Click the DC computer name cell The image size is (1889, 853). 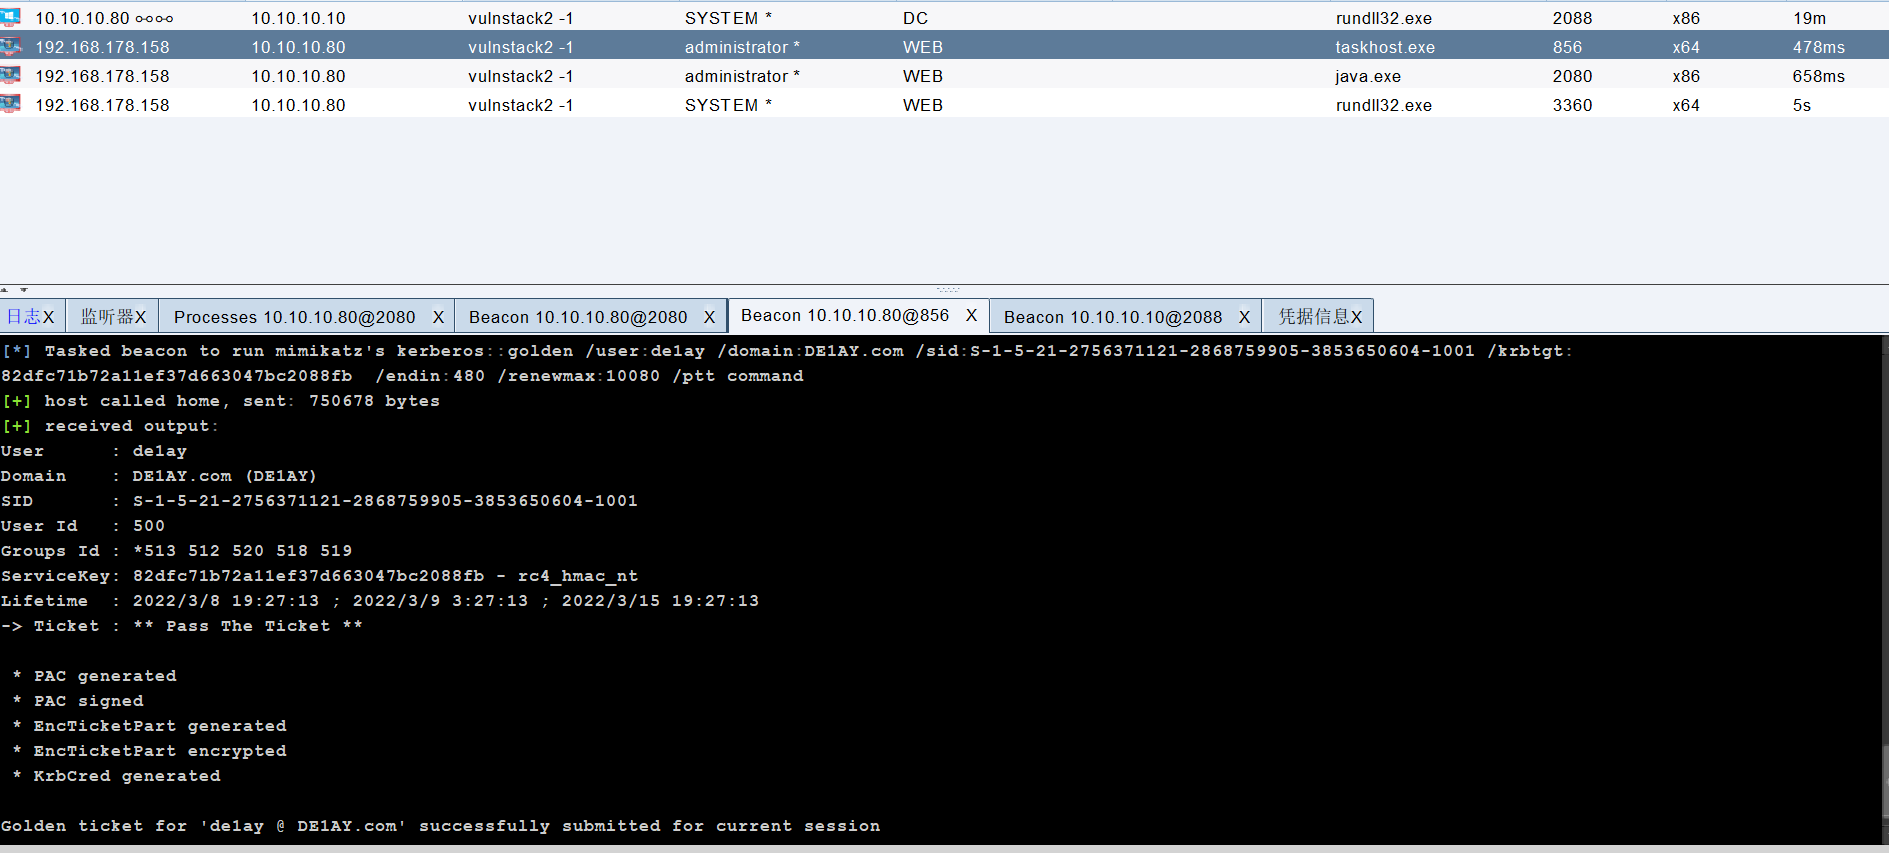pyautogui.click(x=915, y=18)
